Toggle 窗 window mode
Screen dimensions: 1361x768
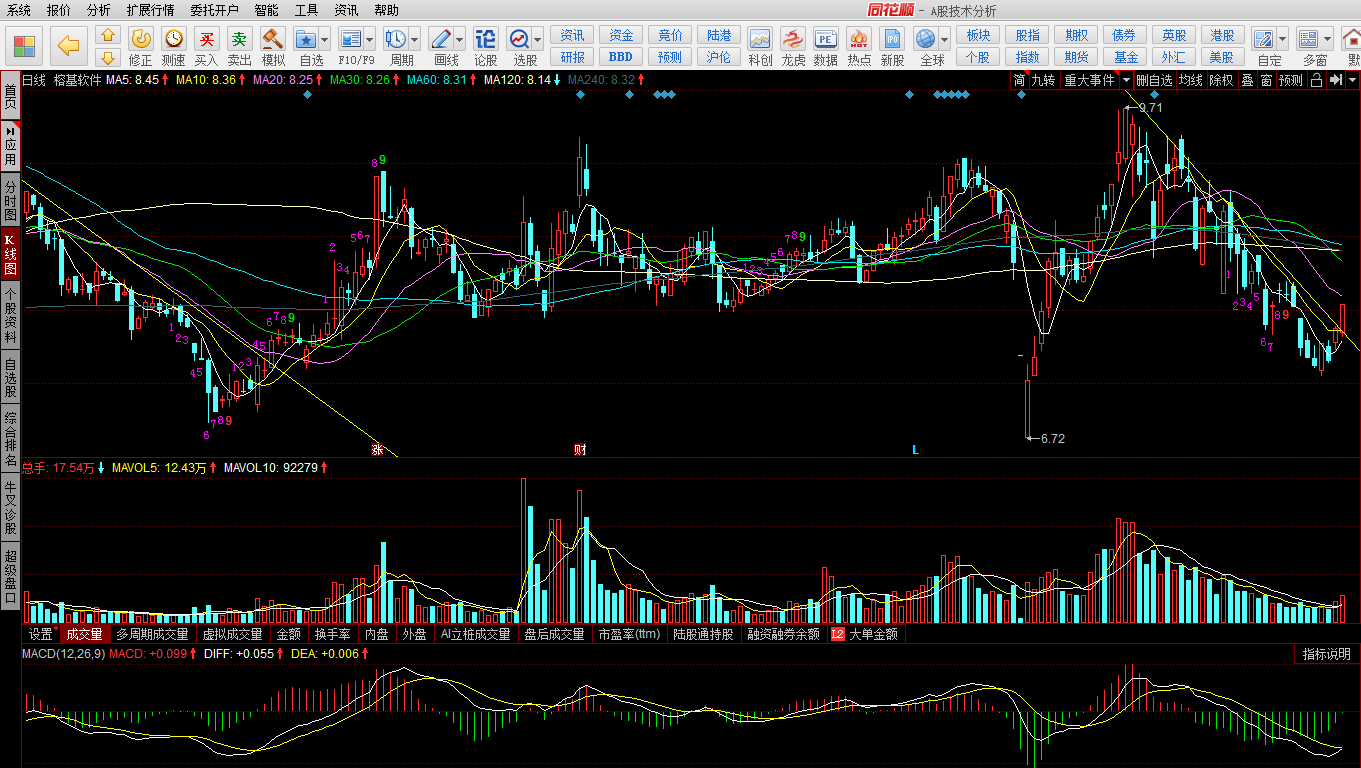point(1266,80)
